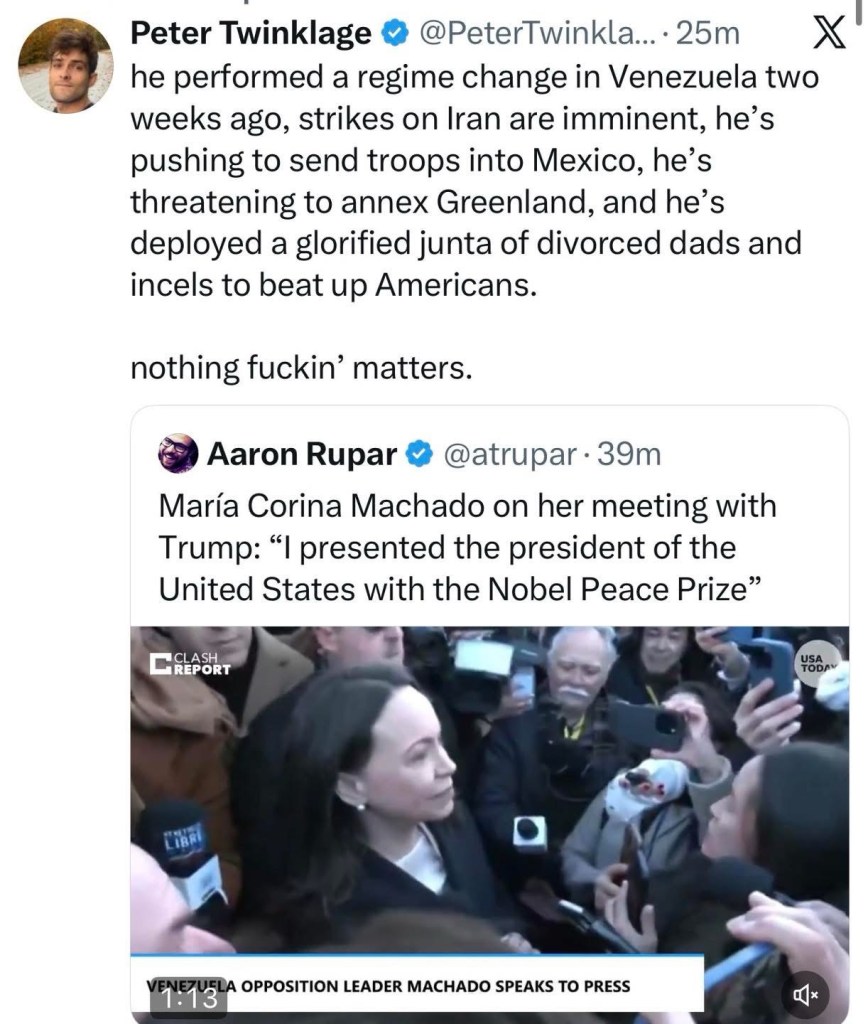The width and height of the screenshot is (868, 1024).
Task: Click the 39m quoted tweet timestamp
Action: 628,455
